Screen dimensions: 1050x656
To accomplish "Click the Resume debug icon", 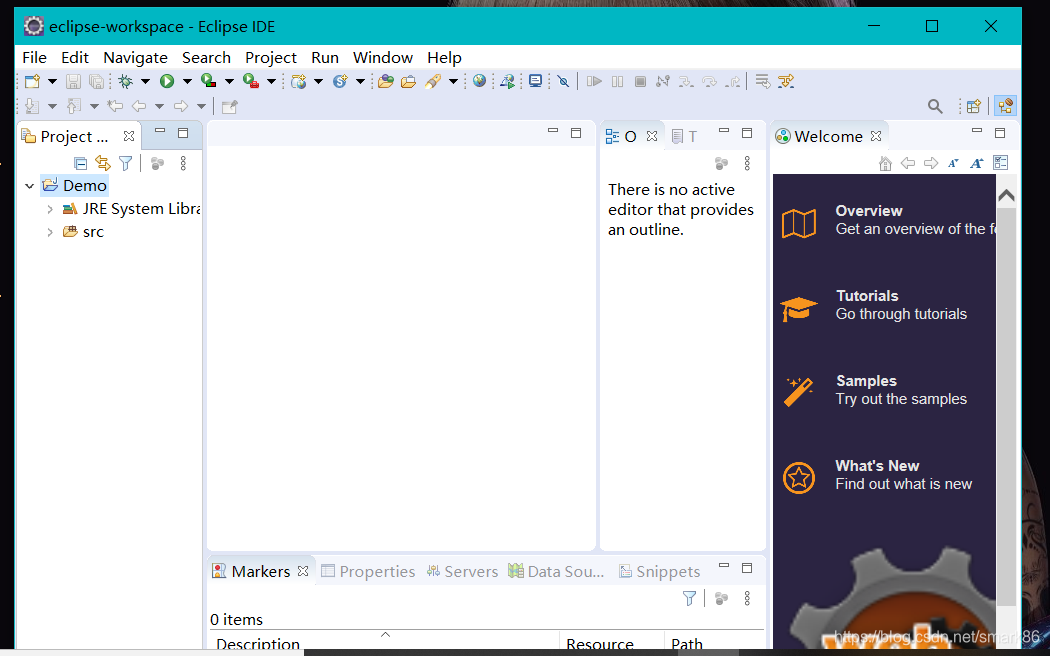I will [594, 82].
